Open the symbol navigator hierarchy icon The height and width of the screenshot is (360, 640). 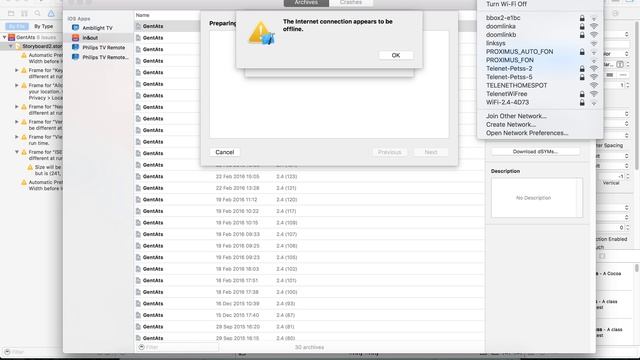coord(24,13)
